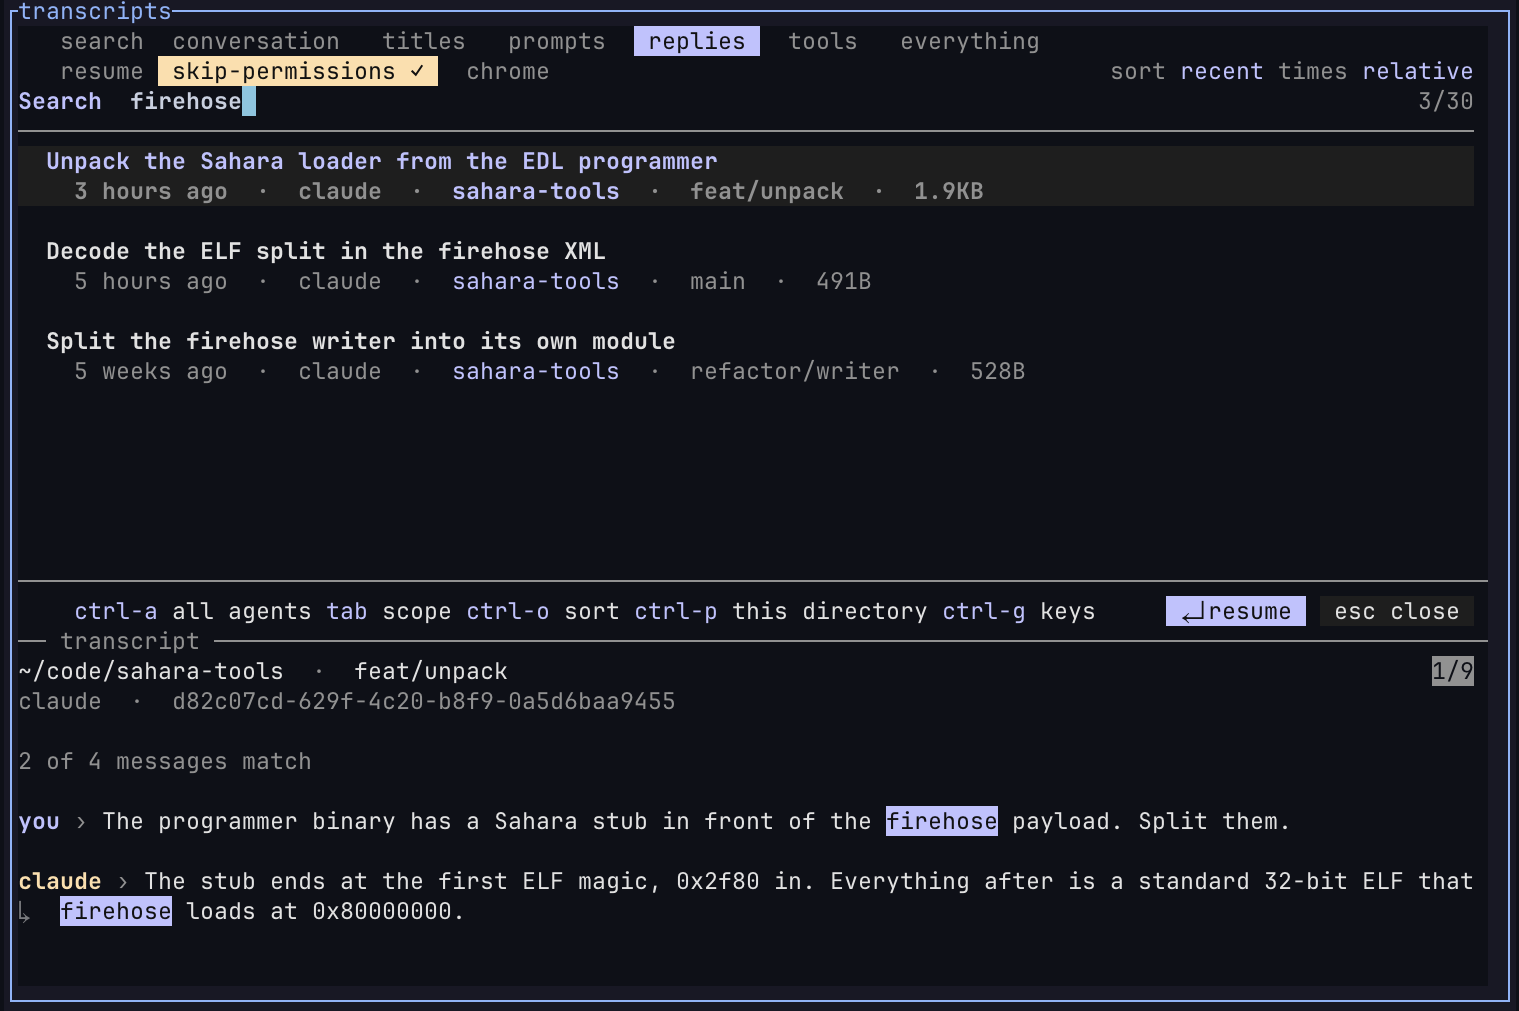
Task: Click the highlighted firehose in claude's reply
Action: pos(116,911)
